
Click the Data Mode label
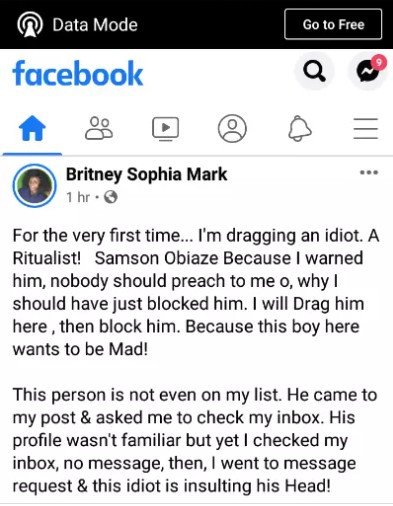click(95, 25)
